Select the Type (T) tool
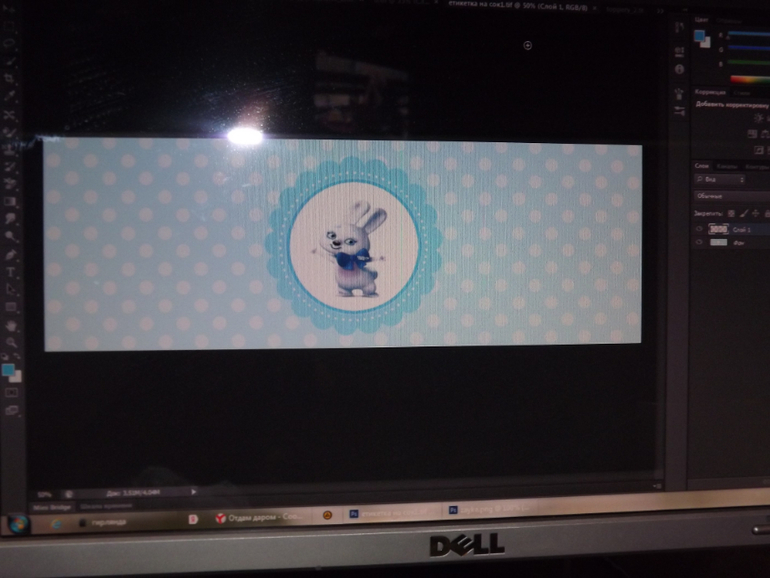Viewport: 770px width, 578px height. coord(11,271)
